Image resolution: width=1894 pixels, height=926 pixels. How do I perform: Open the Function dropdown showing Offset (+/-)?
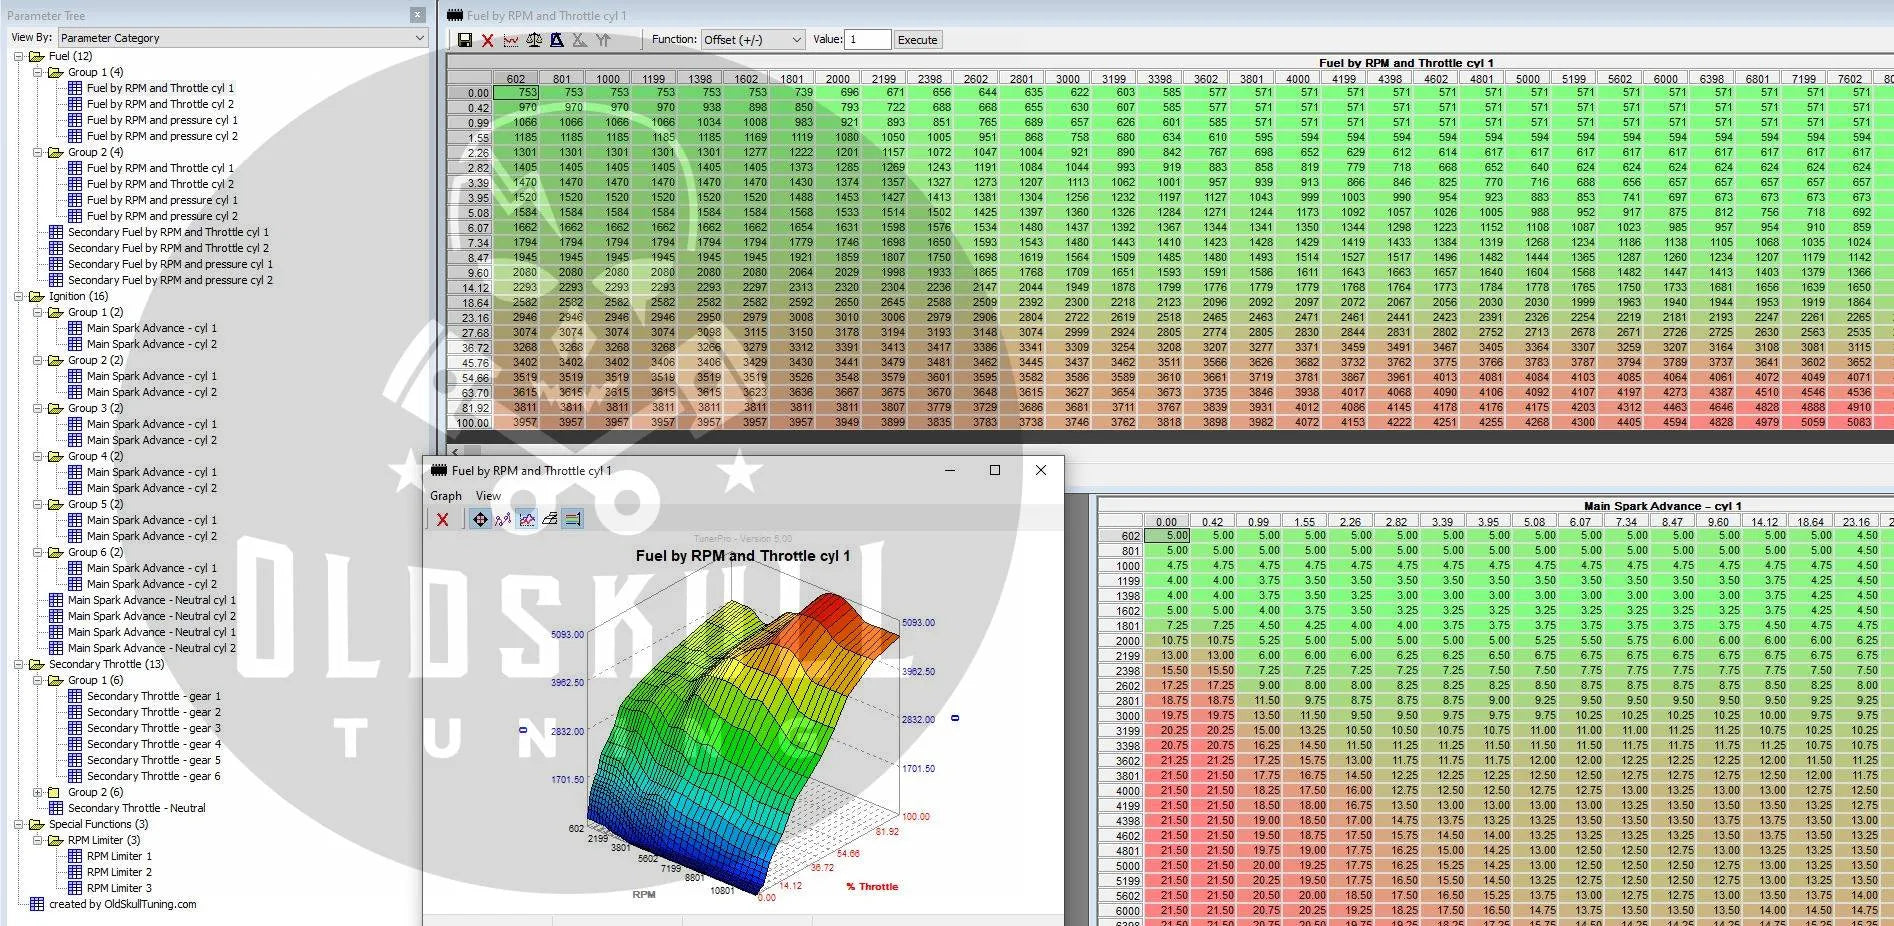pyautogui.click(x=753, y=40)
